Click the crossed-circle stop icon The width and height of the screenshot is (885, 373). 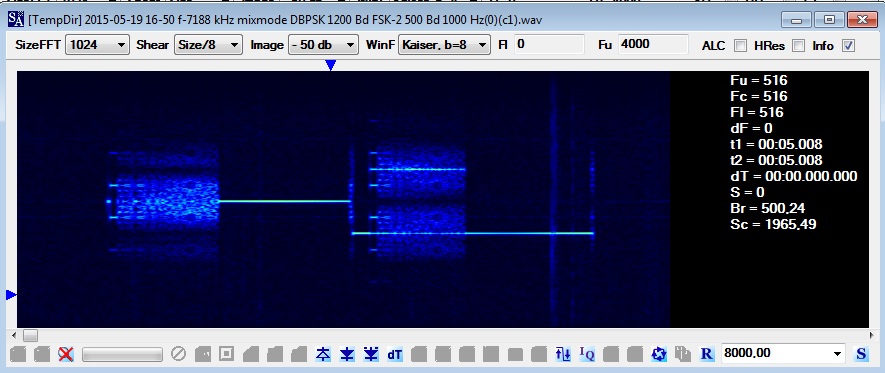pyautogui.click(x=178, y=354)
